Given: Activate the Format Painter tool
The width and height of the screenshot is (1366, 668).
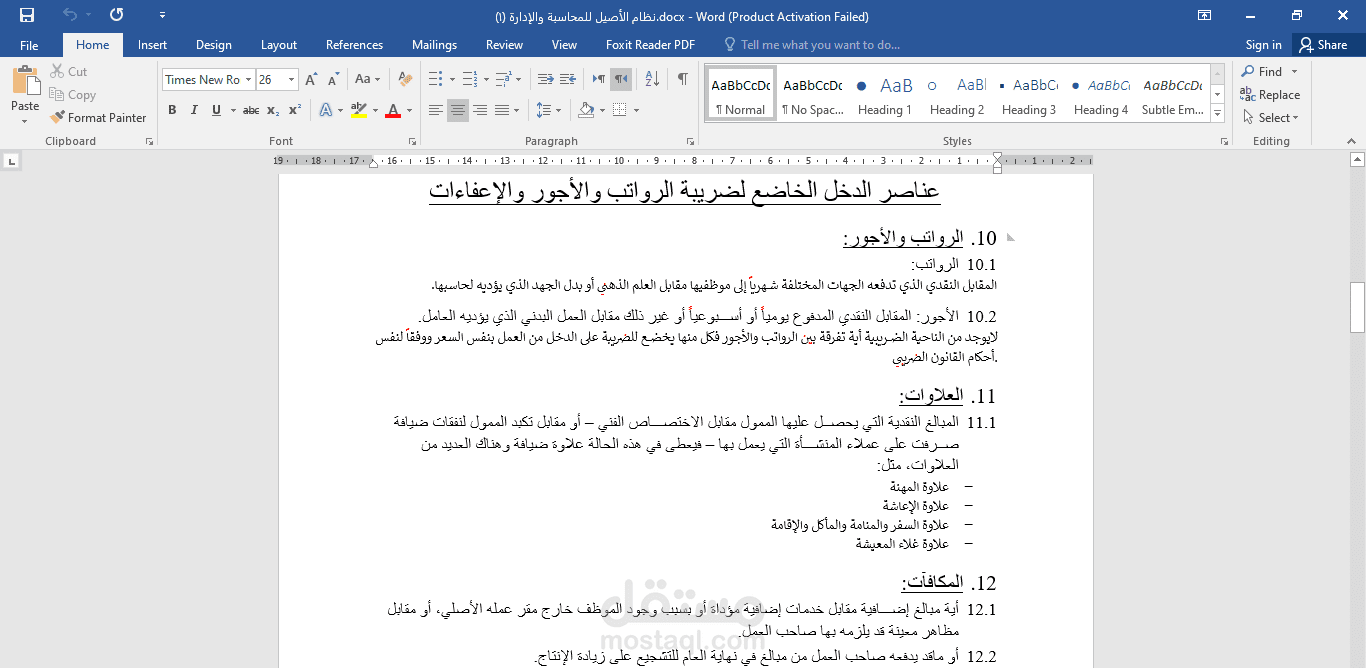Looking at the screenshot, I should click(98, 117).
